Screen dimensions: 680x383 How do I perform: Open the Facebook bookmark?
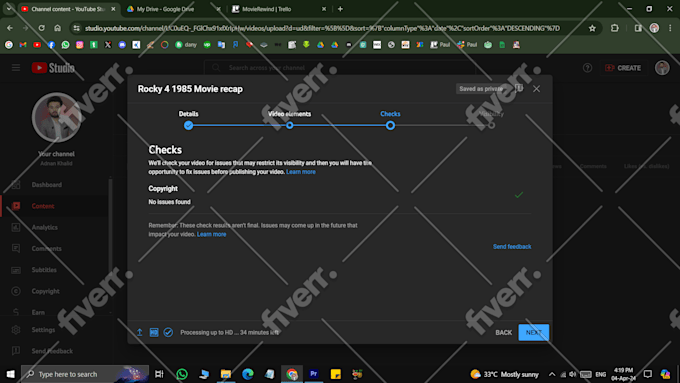coord(51,45)
